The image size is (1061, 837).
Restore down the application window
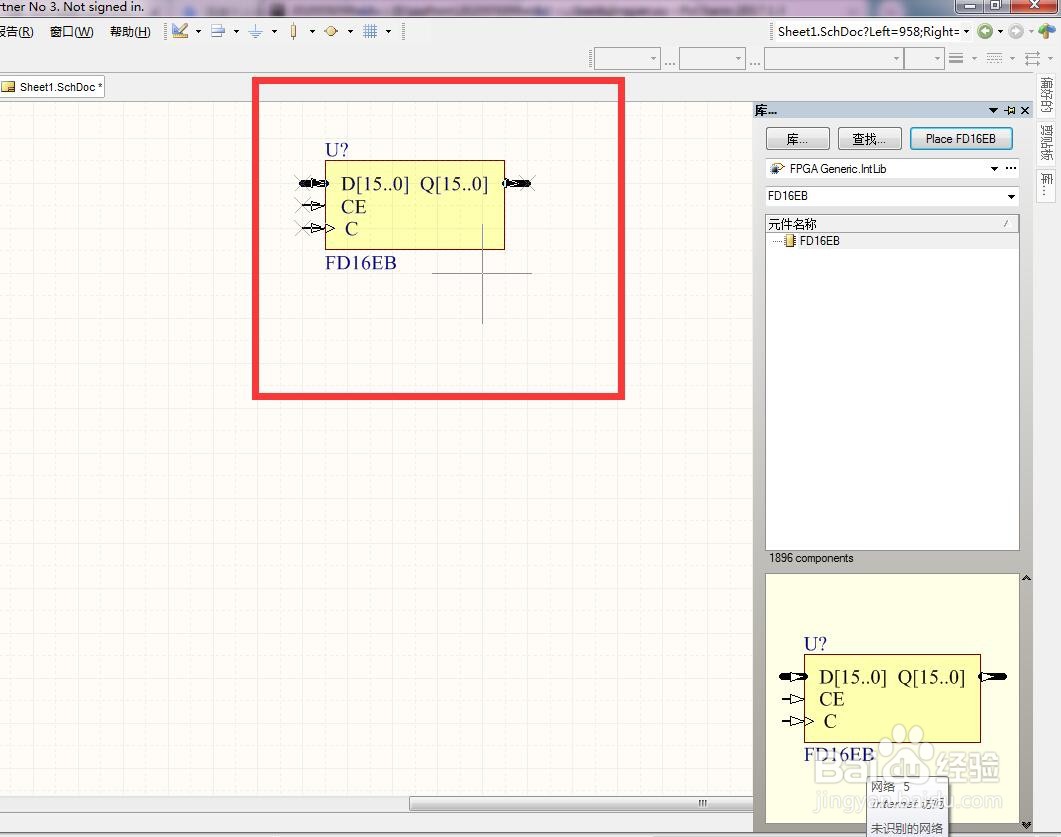tap(995, 5)
